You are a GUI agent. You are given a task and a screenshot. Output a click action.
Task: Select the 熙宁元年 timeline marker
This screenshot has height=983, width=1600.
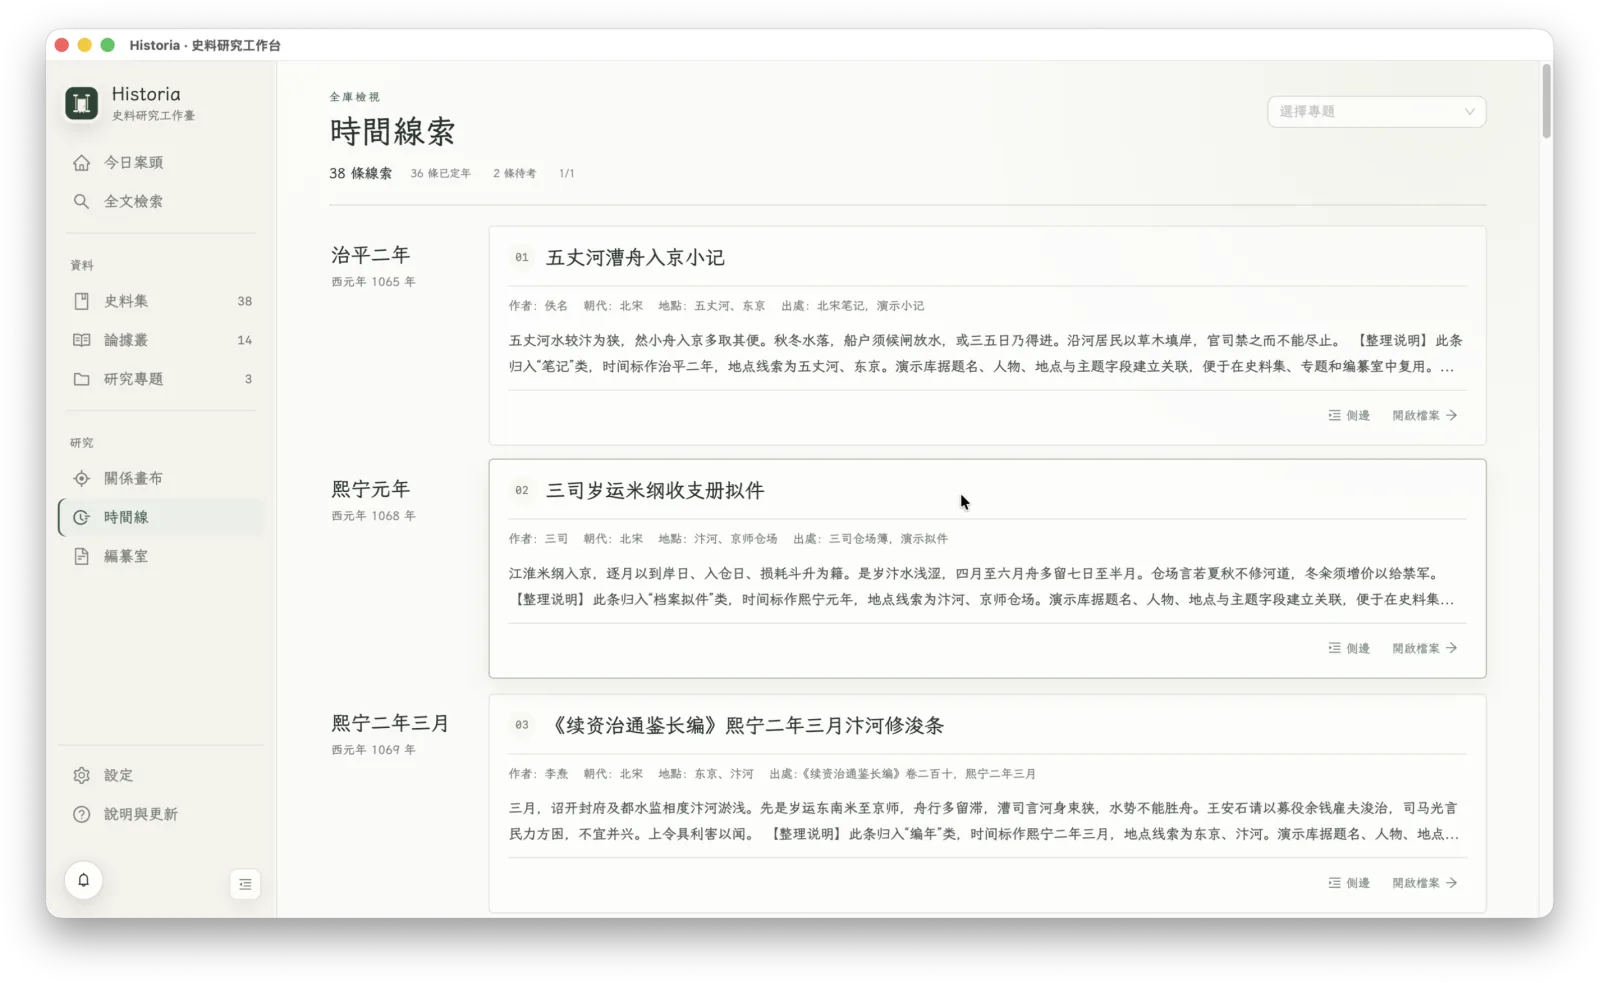point(371,489)
